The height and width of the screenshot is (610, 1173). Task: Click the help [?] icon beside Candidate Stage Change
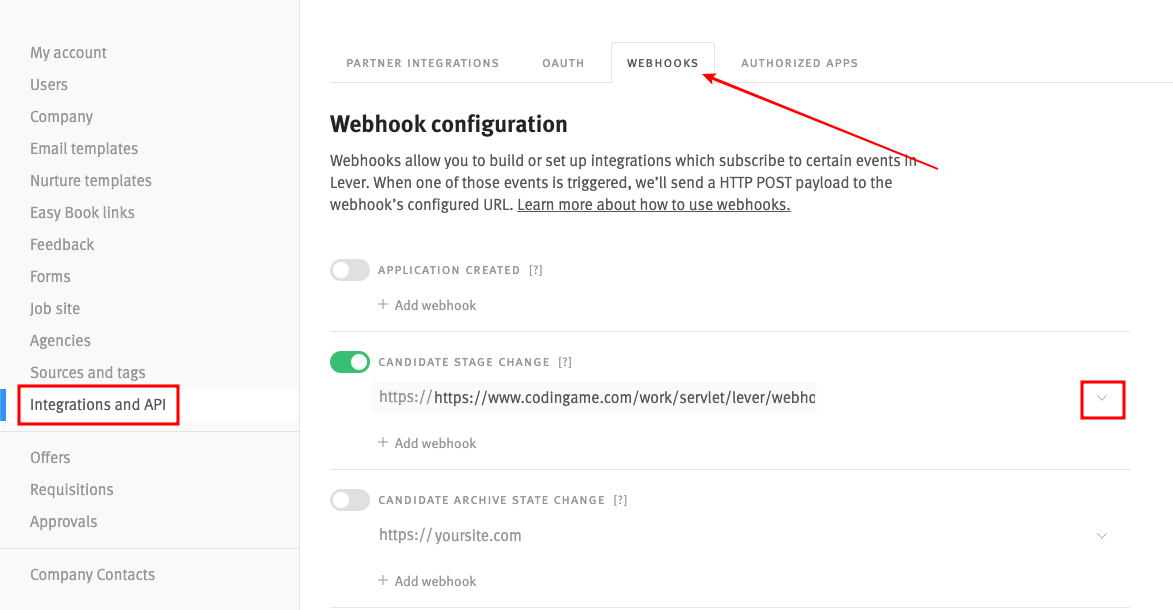(x=565, y=362)
